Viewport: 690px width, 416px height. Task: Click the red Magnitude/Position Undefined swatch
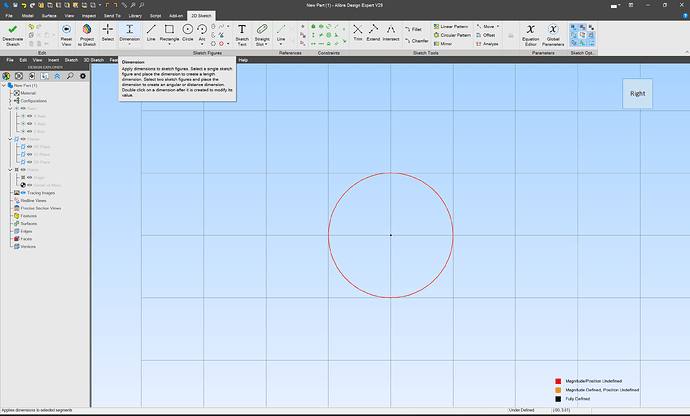pyautogui.click(x=558, y=381)
